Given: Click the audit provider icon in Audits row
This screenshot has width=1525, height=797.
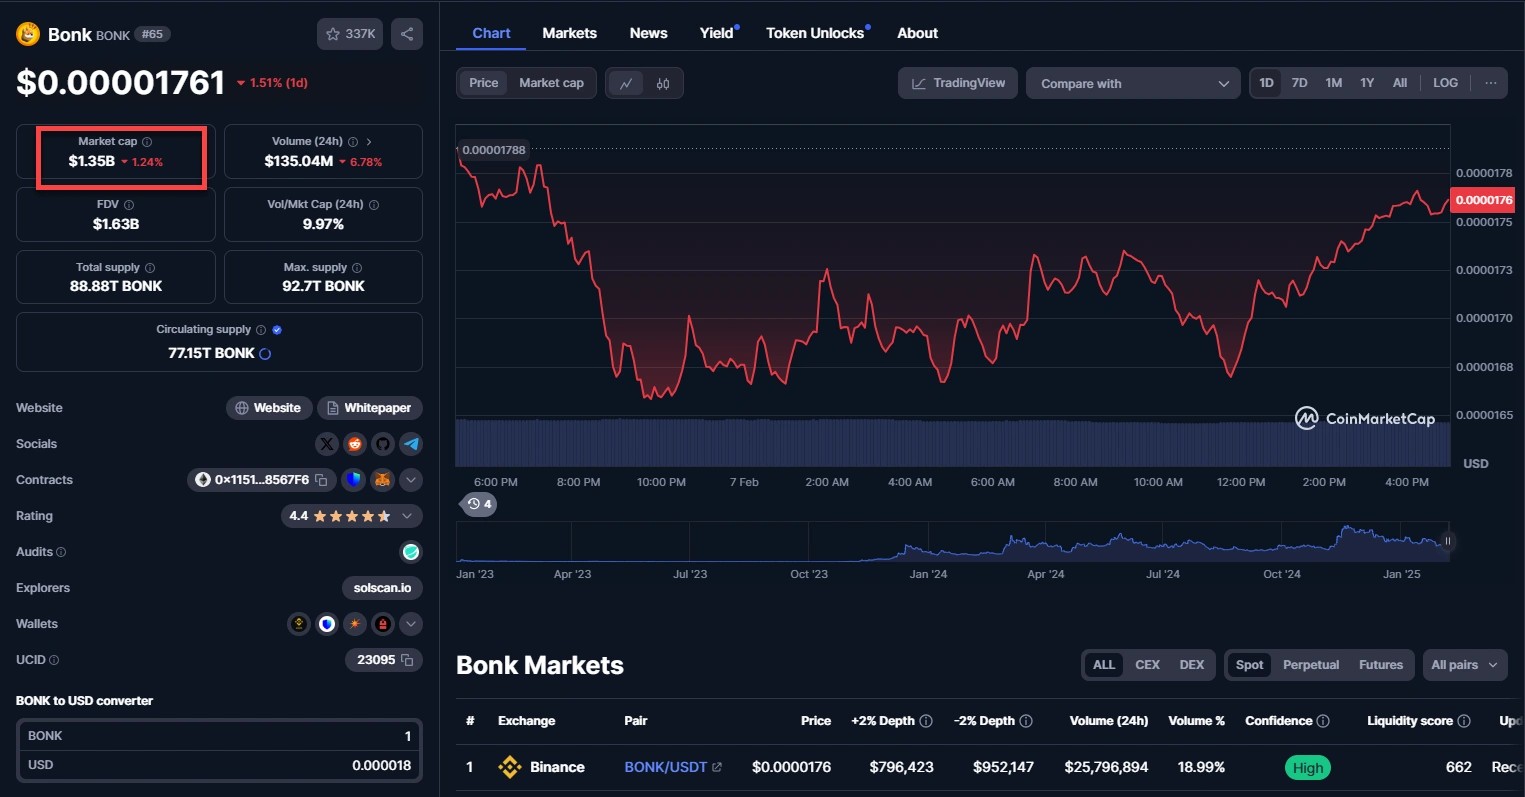Looking at the screenshot, I should click(x=411, y=552).
